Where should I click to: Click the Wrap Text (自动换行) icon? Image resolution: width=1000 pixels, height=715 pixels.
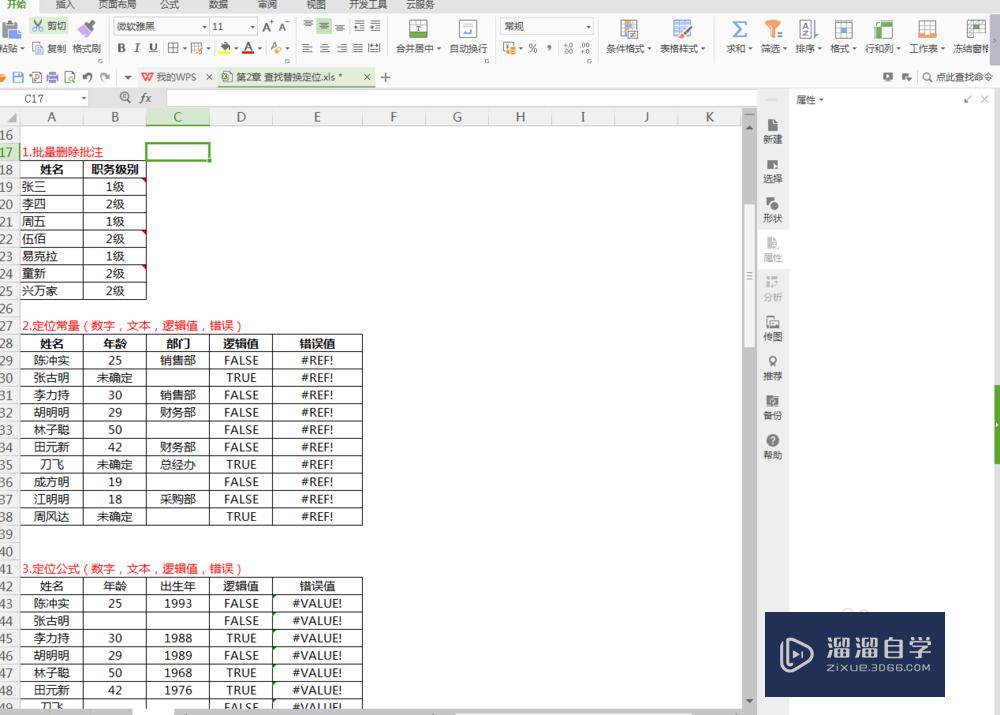tap(467, 29)
